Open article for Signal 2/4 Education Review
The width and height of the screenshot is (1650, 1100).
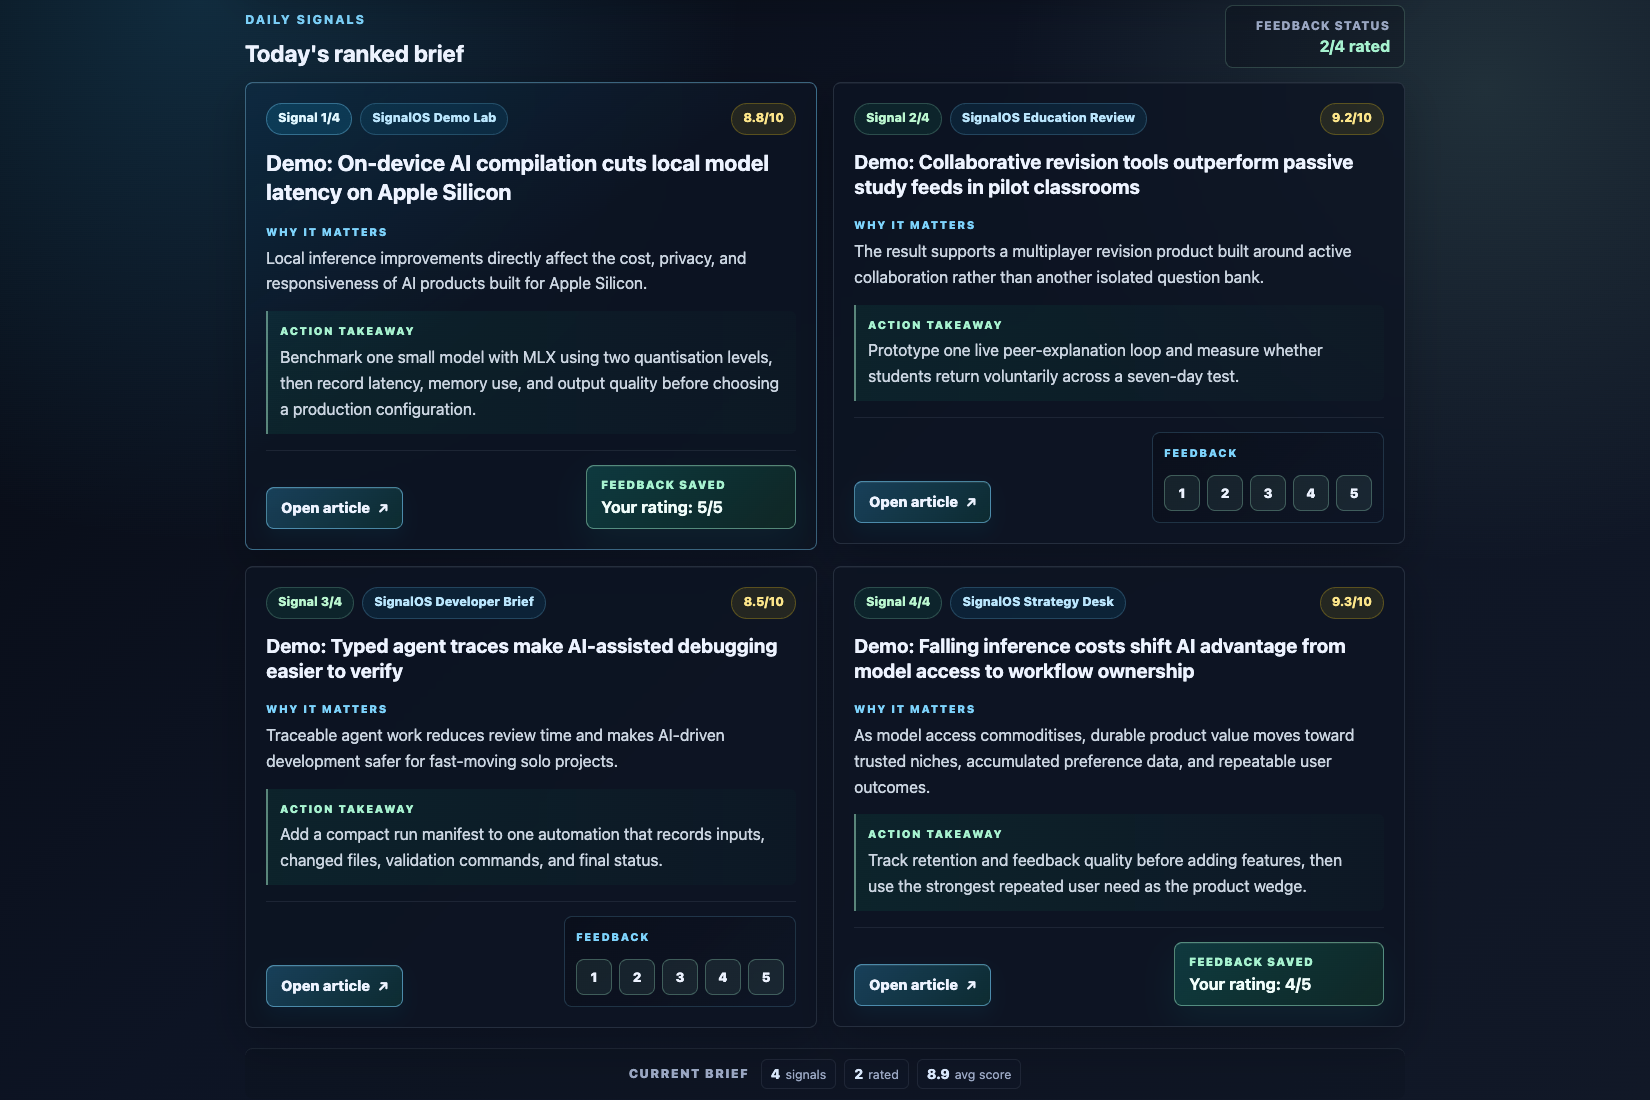tap(922, 502)
